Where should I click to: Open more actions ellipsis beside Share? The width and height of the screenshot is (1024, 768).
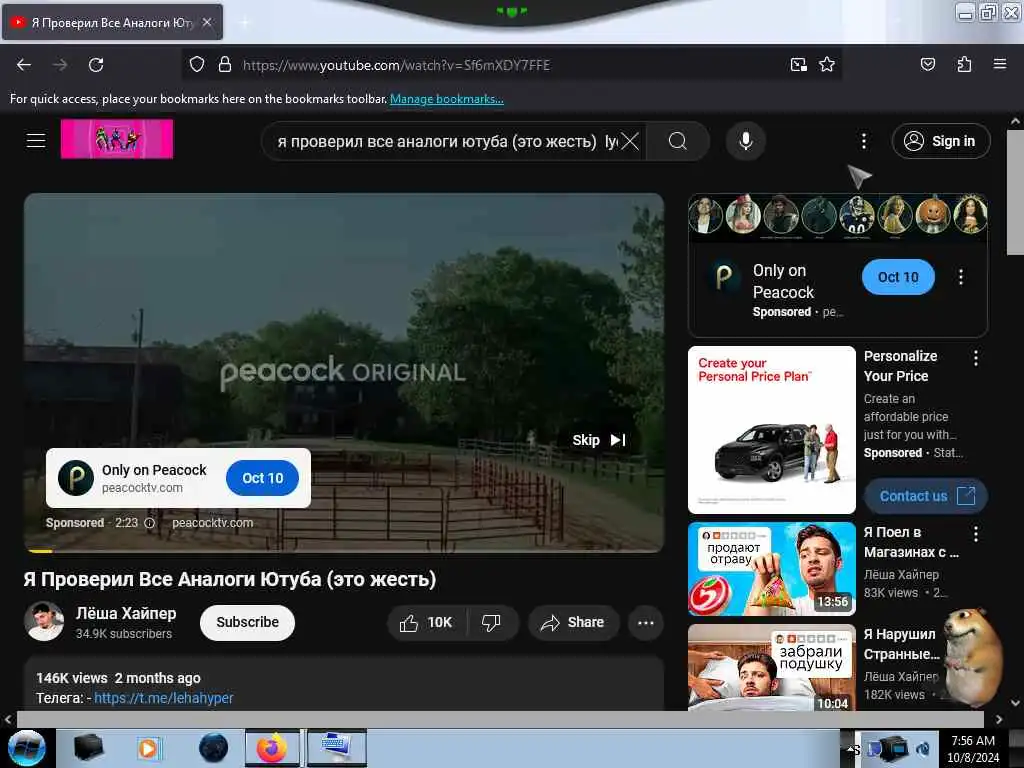click(646, 623)
